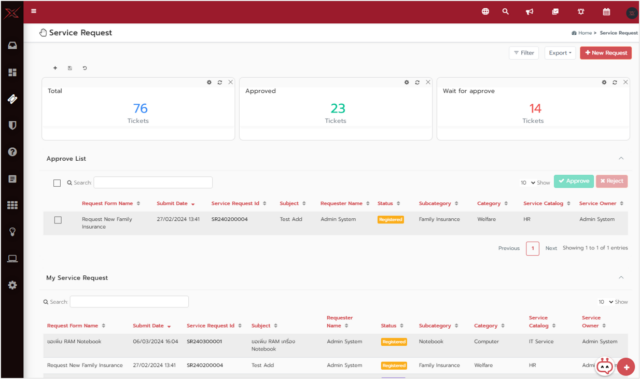Click SR240300001 request id
The width and height of the screenshot is (640, 379).
[204, 341]
